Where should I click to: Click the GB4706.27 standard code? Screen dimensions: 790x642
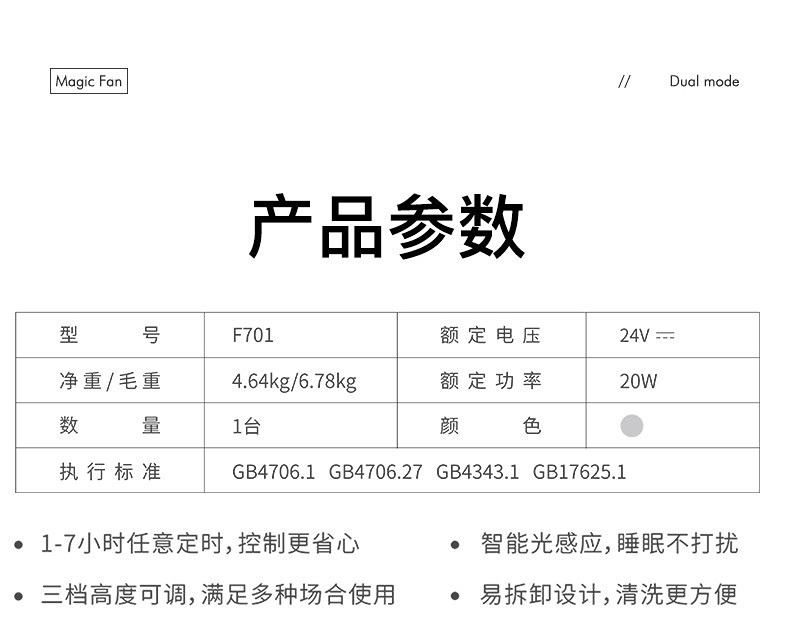click(375, 471)
